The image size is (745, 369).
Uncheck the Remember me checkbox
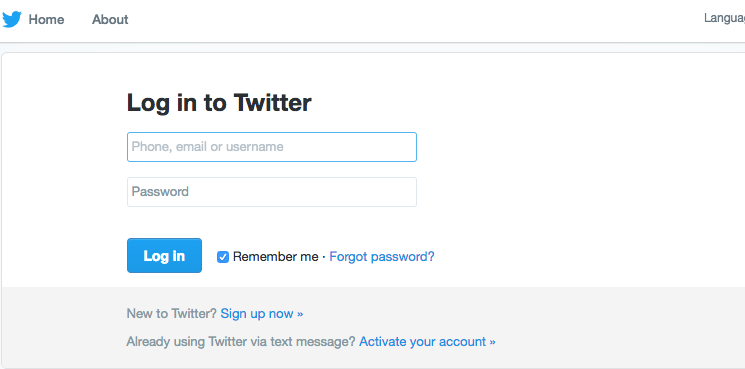tap(223, 257)
